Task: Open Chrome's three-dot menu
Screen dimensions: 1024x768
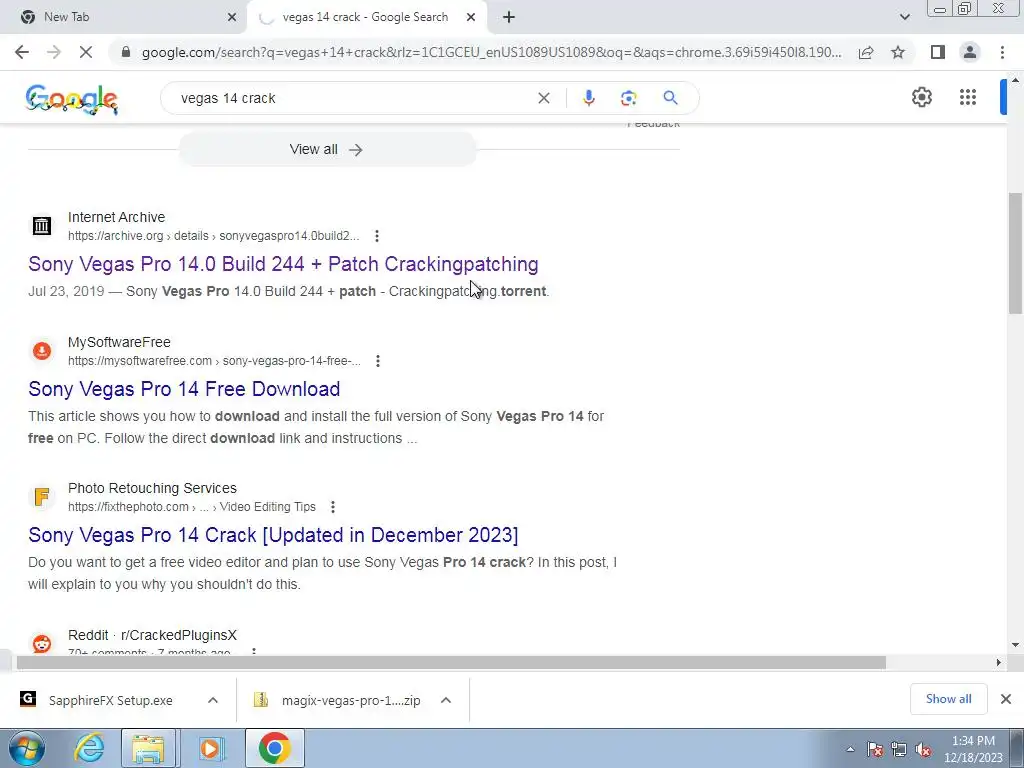Action: point(1002,52)
